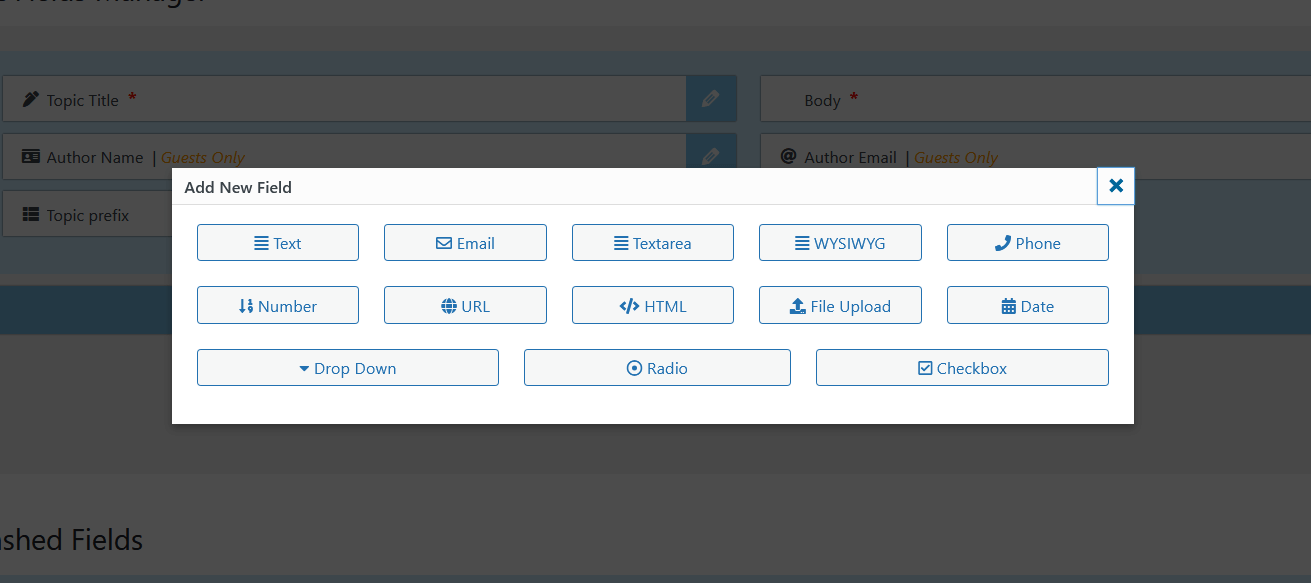This screenshot has width=1311, height=583.
Task: Add a Number field
Action: [x=278, y=306]
